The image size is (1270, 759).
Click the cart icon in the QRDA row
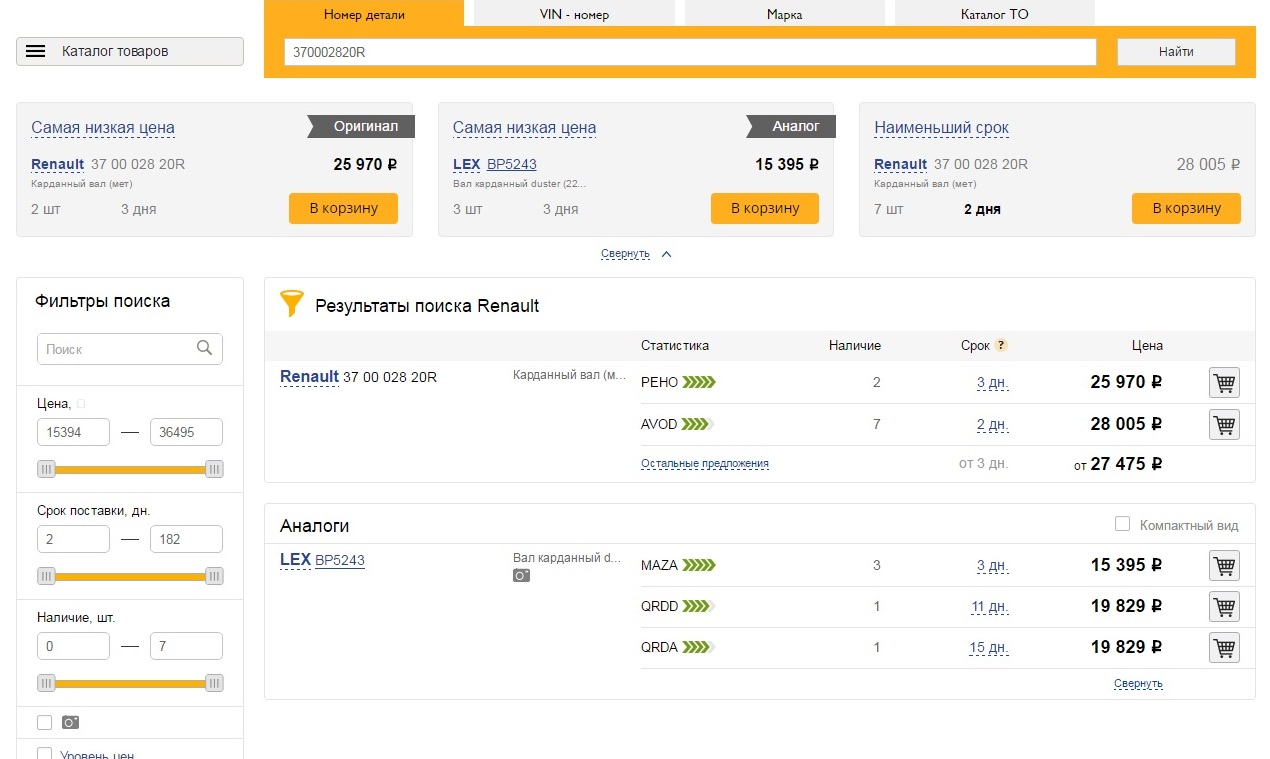(1224, 647)
